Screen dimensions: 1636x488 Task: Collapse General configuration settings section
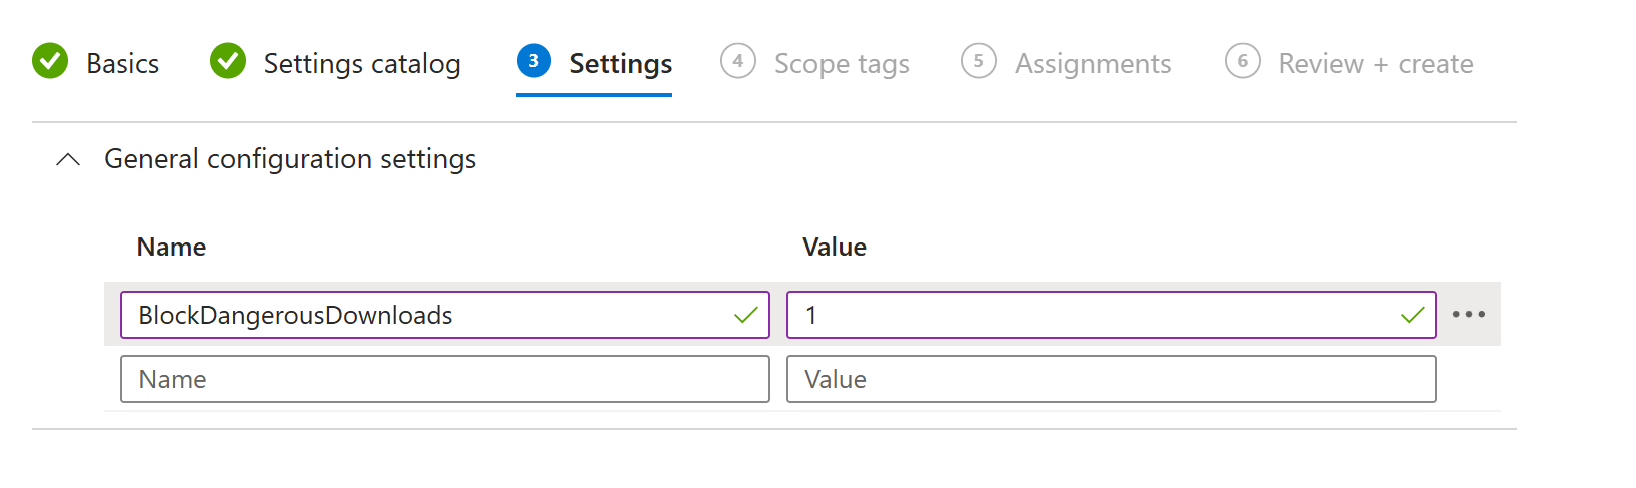(x=68, y=159)
